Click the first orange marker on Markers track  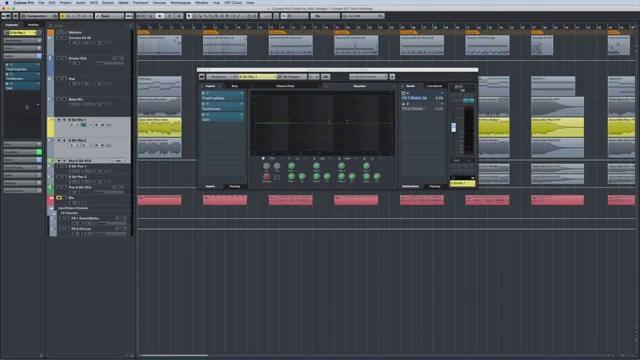tap(143, 32)
